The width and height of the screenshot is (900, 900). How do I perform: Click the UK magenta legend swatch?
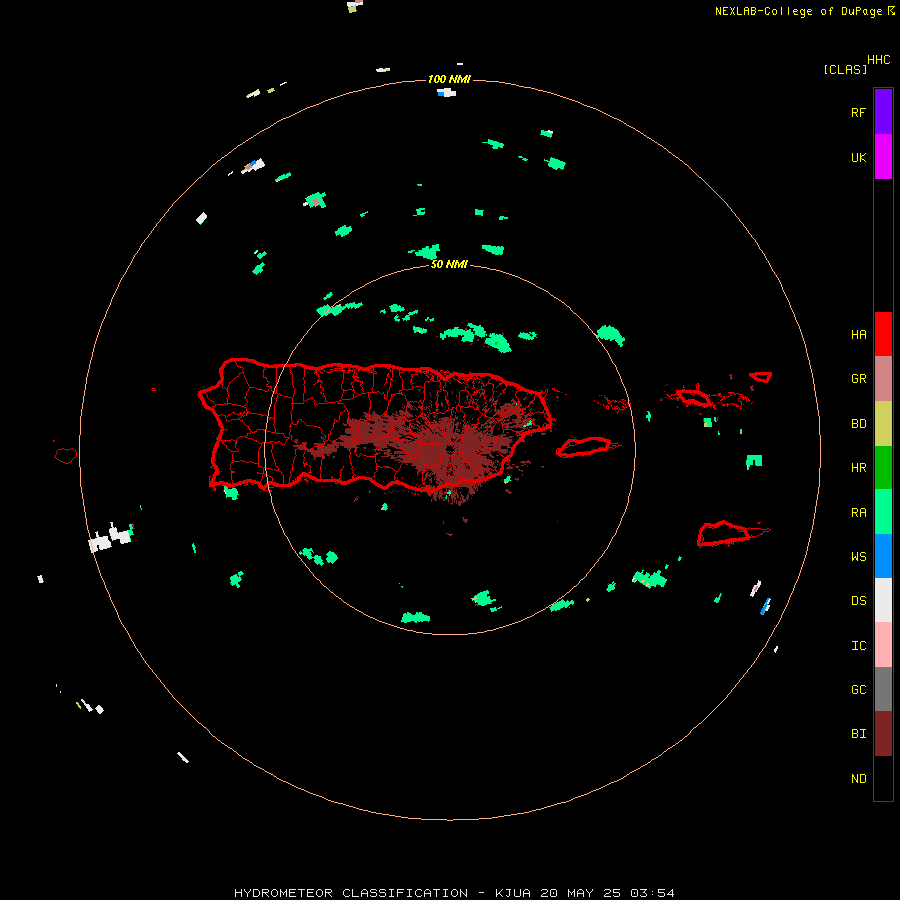(883, 157)
